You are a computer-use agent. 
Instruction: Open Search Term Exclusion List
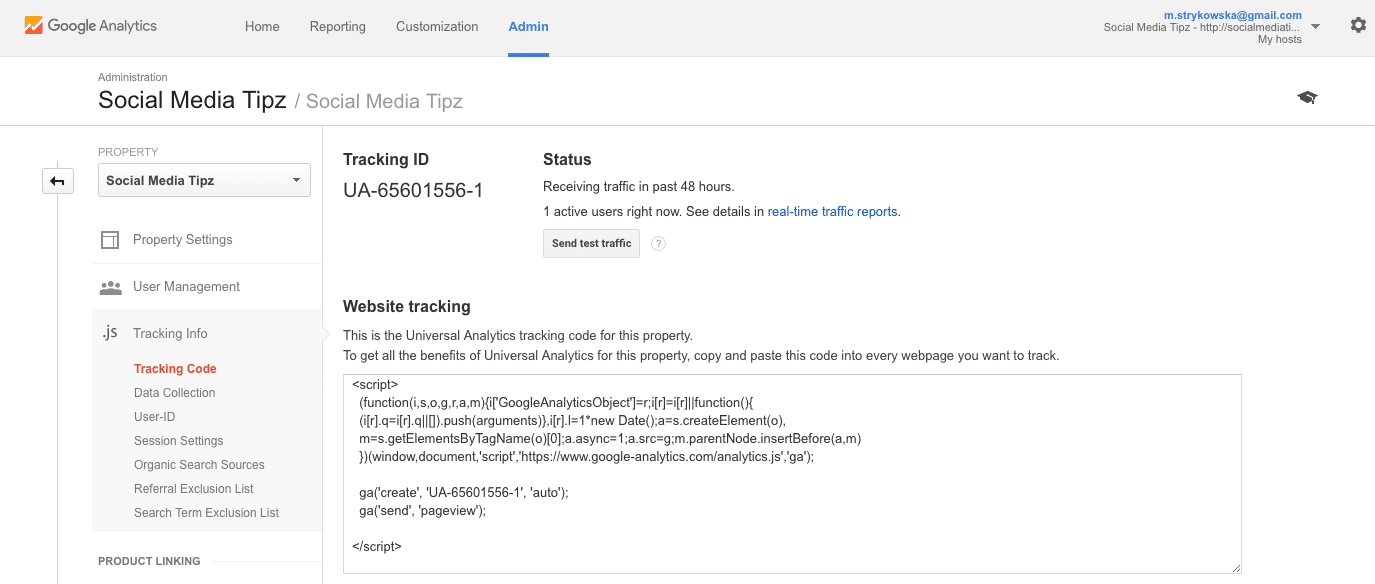[x=207, y=513]
